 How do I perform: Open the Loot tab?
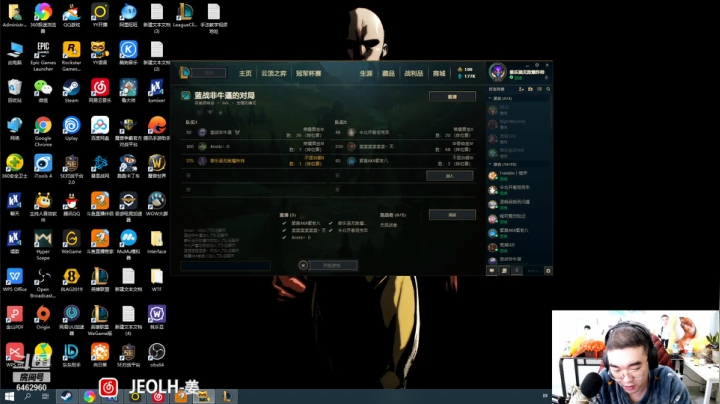point(414,73)
